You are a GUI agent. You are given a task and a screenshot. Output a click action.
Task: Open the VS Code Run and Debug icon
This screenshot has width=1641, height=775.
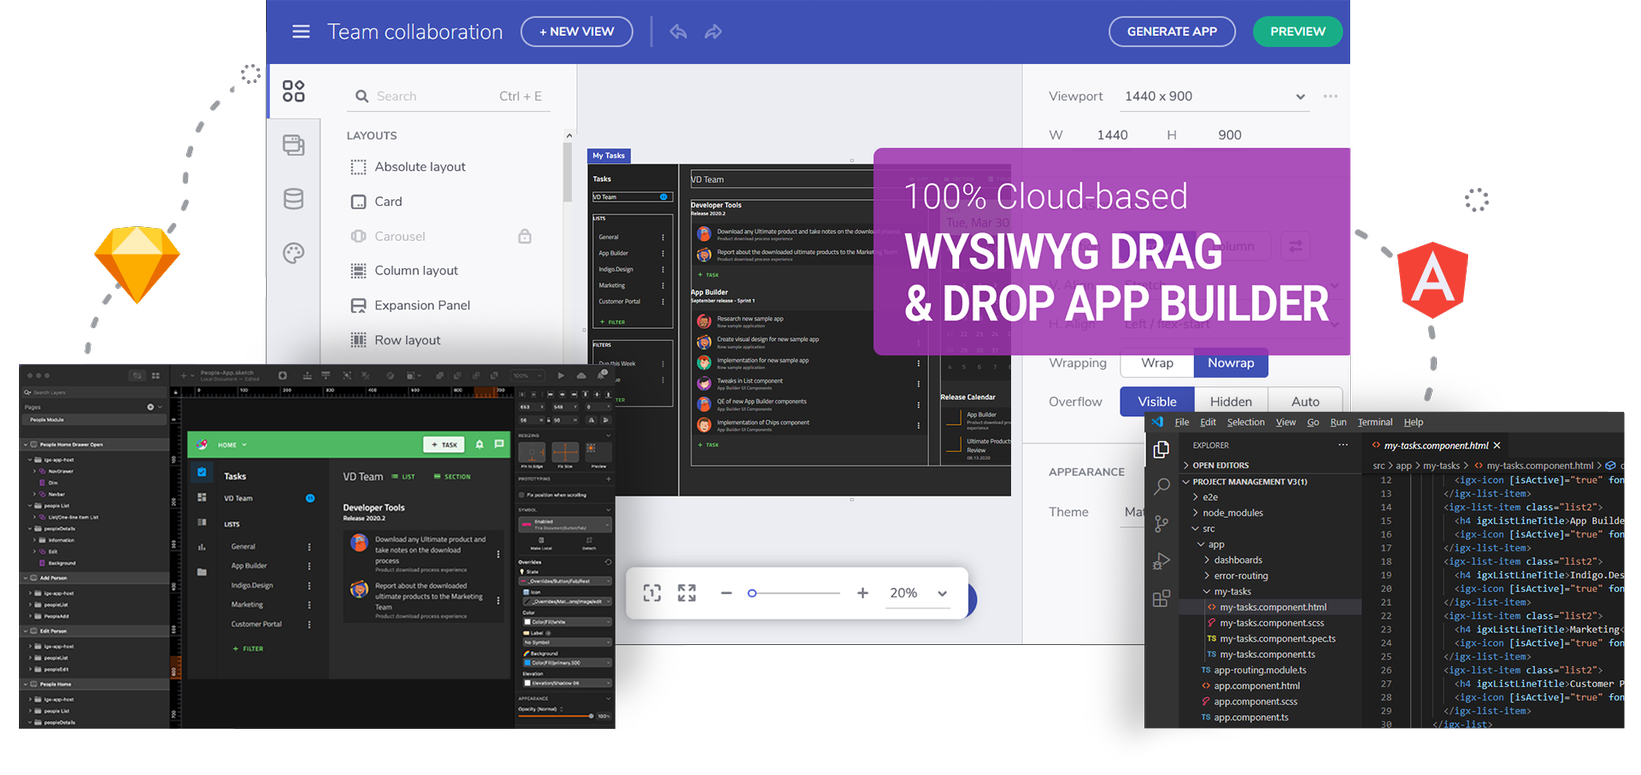[x=1161, y=561]
